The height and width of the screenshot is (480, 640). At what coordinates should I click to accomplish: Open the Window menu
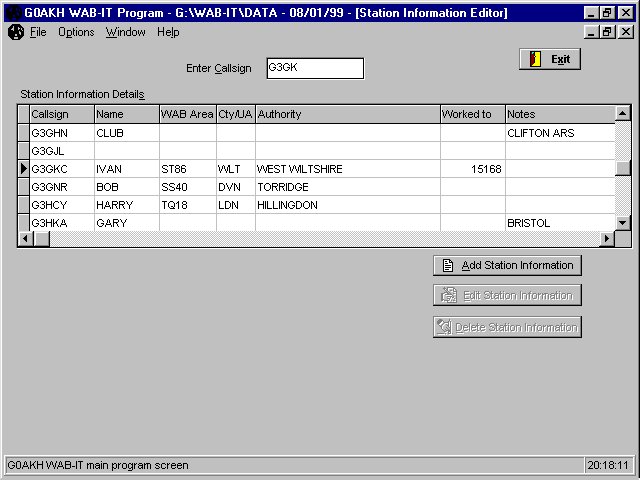pyautogui.click(x=125, y=32)
